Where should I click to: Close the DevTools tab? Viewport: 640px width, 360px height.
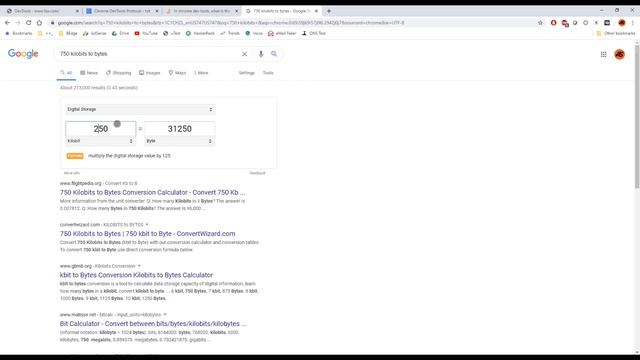pos(78,11)
